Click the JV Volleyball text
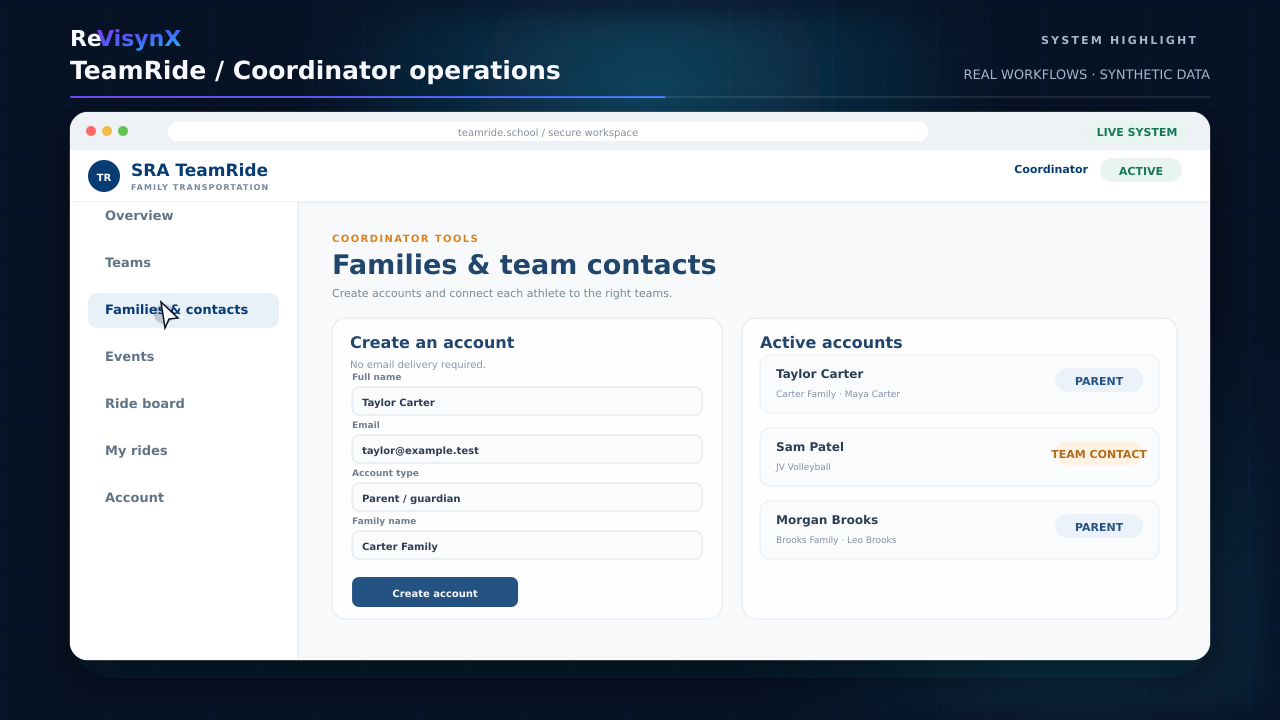Viewport: 1280px width, 720px height. coord(803,467)
